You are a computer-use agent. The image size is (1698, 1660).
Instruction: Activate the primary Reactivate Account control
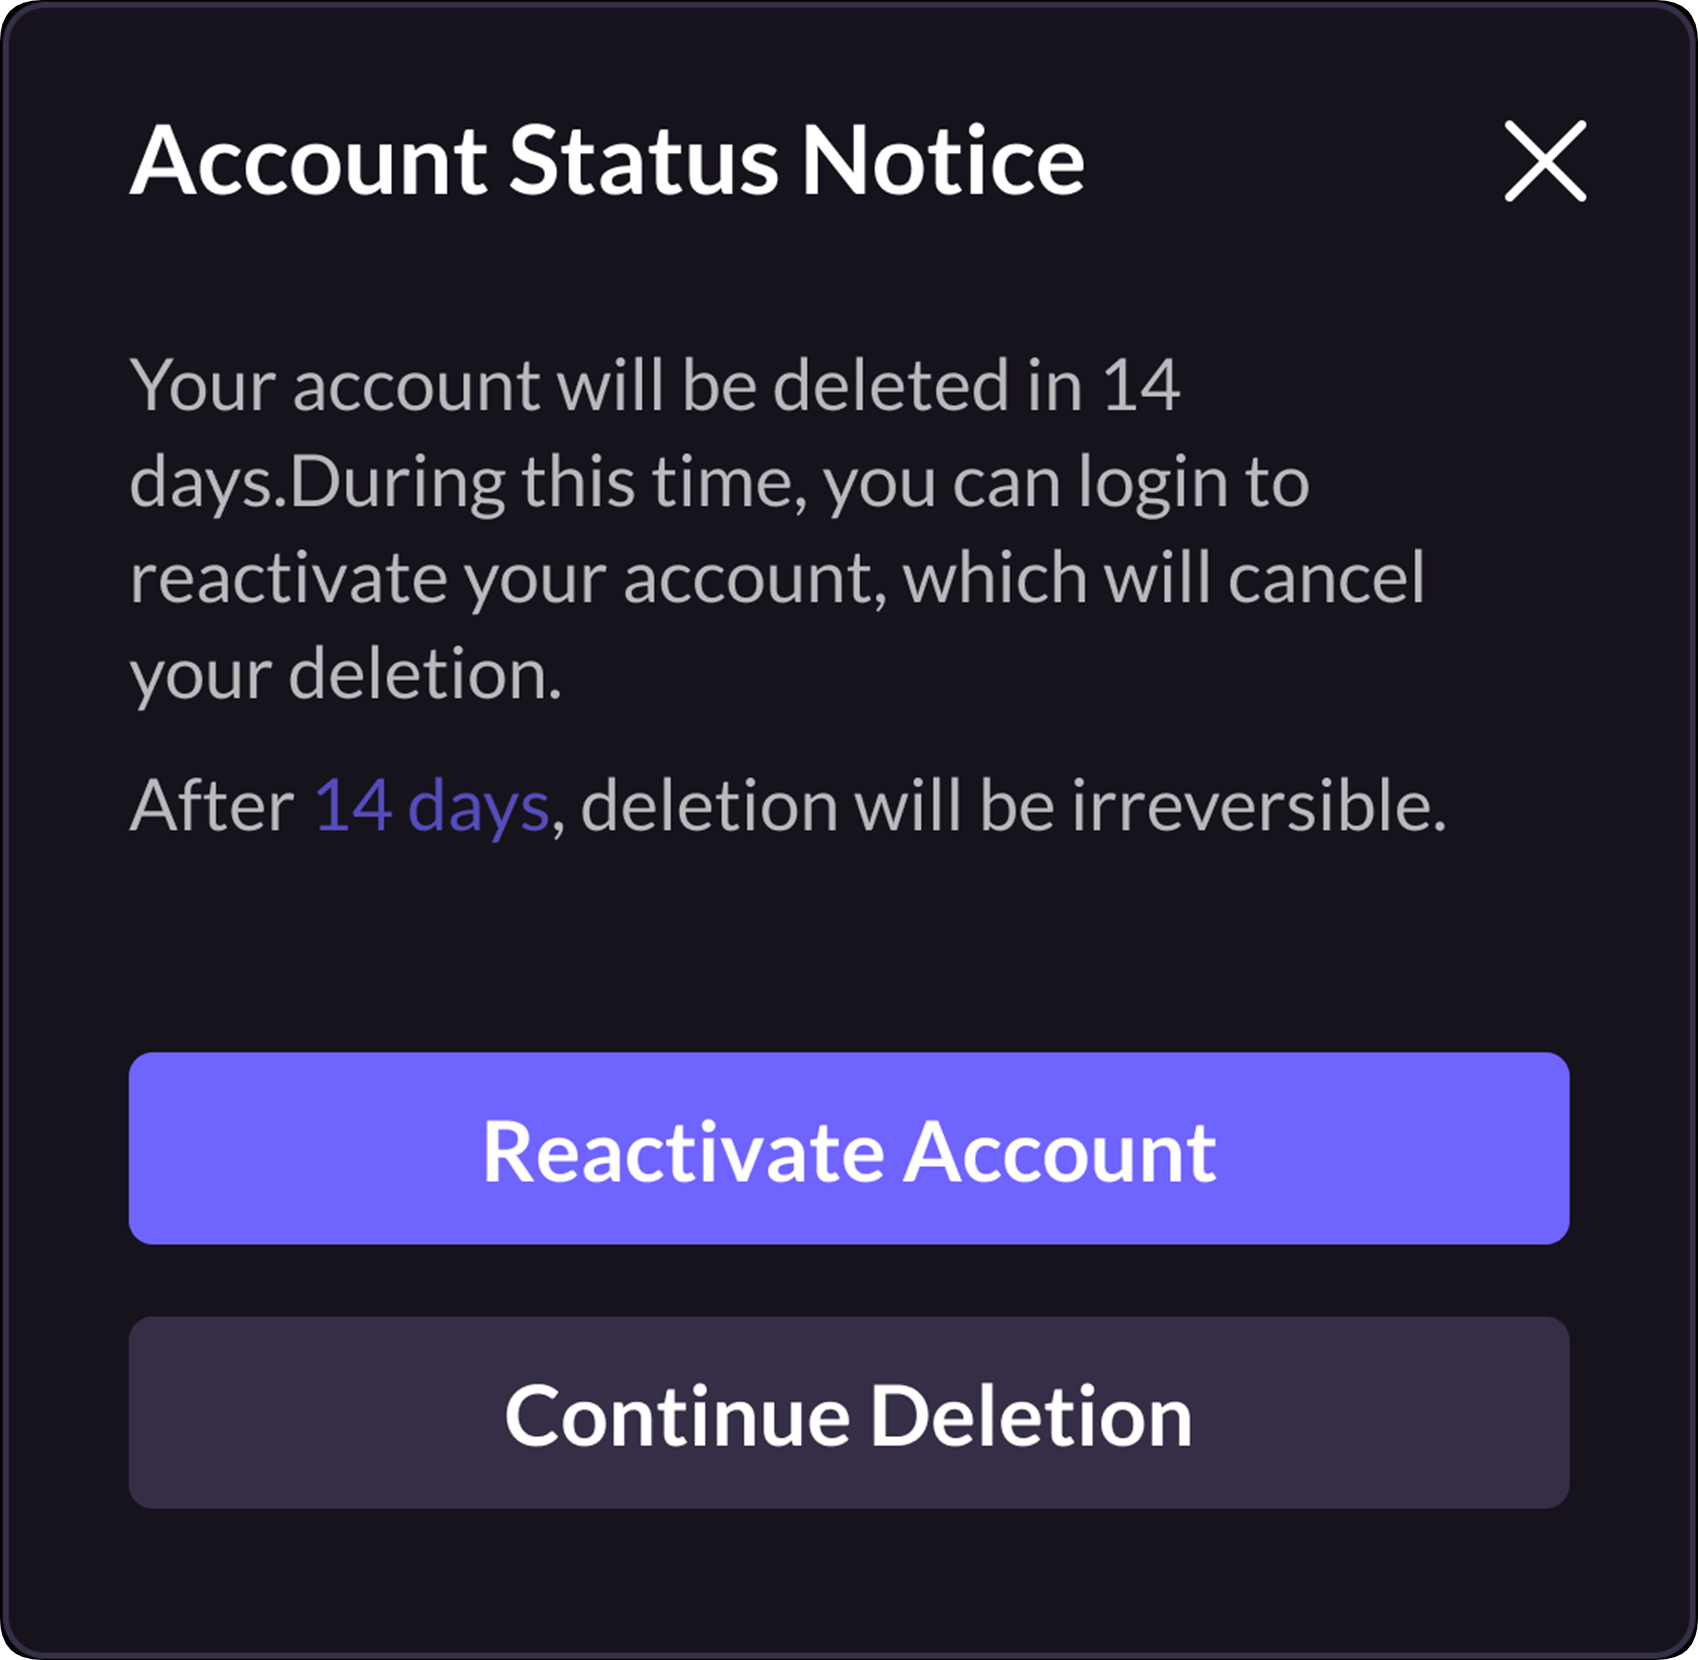point(849,1150)
